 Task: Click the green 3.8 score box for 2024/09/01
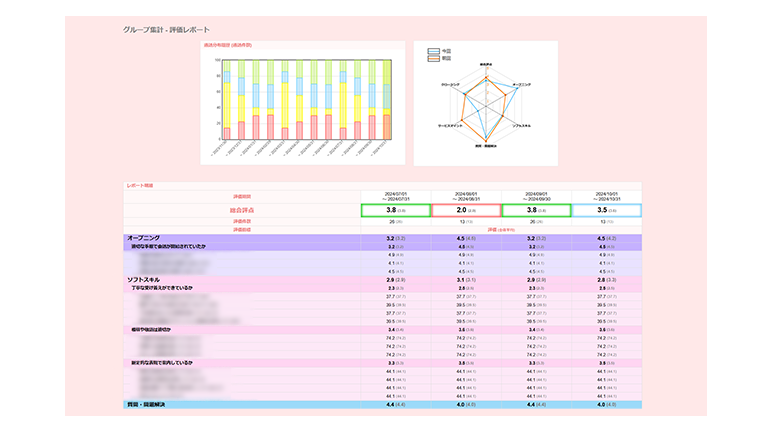pos(535,211)
